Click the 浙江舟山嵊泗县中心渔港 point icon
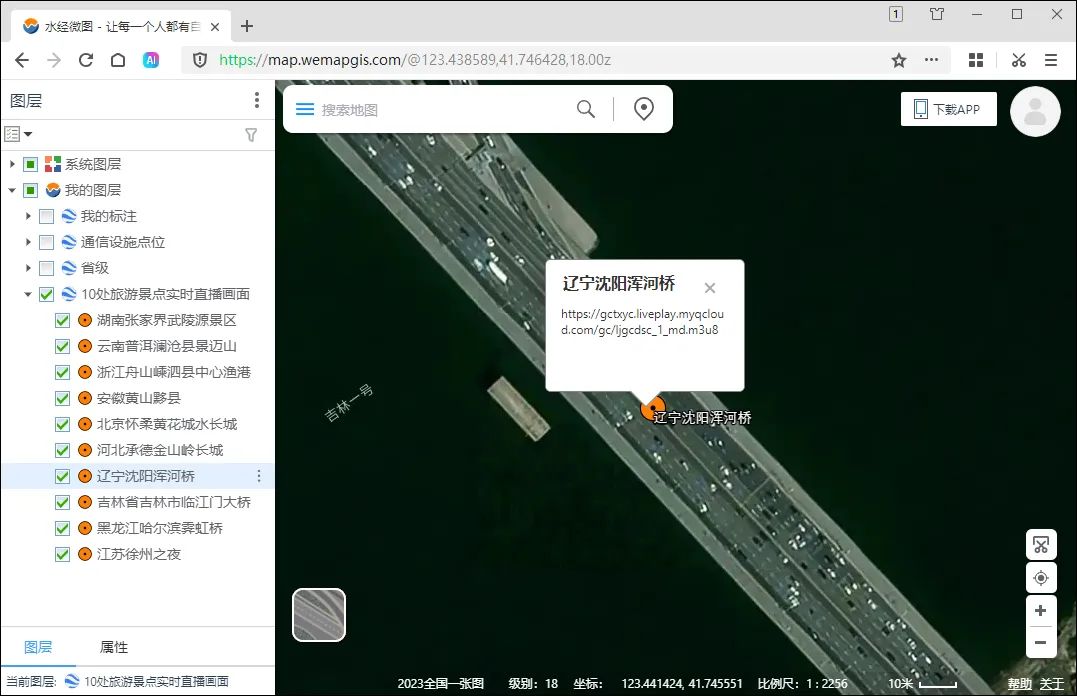The image size is (1077, 696). 85,372
